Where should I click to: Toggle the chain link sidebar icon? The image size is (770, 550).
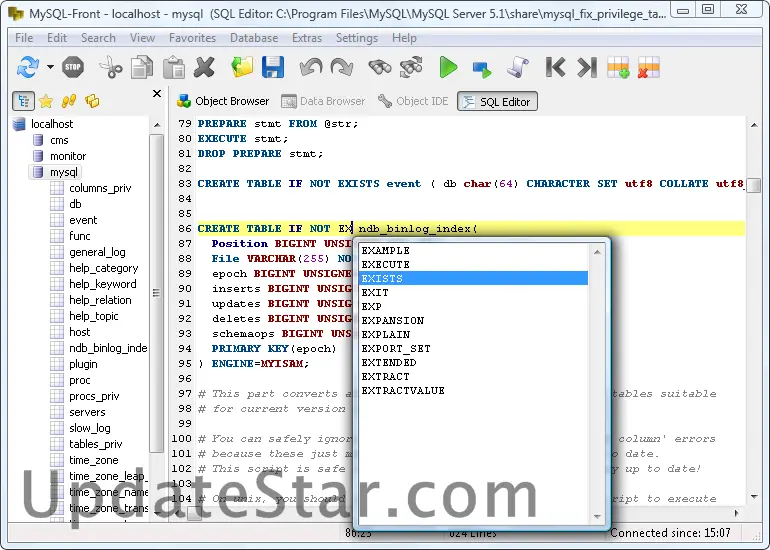click(x=69, y=101)
